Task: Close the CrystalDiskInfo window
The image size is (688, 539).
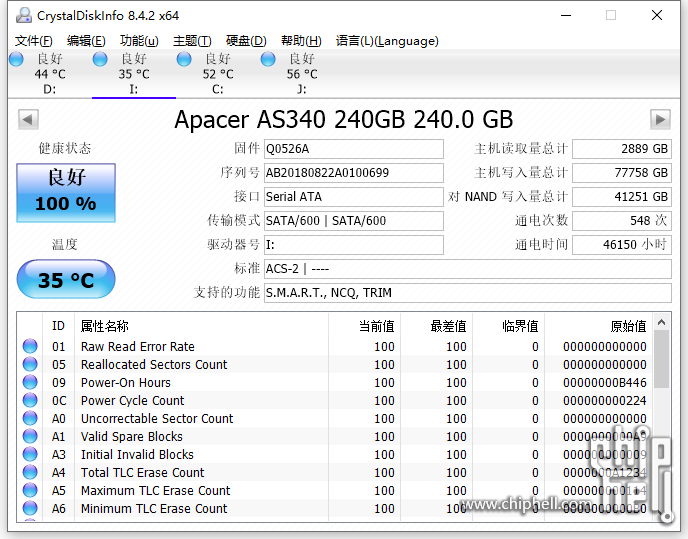Action: (657, 15)
